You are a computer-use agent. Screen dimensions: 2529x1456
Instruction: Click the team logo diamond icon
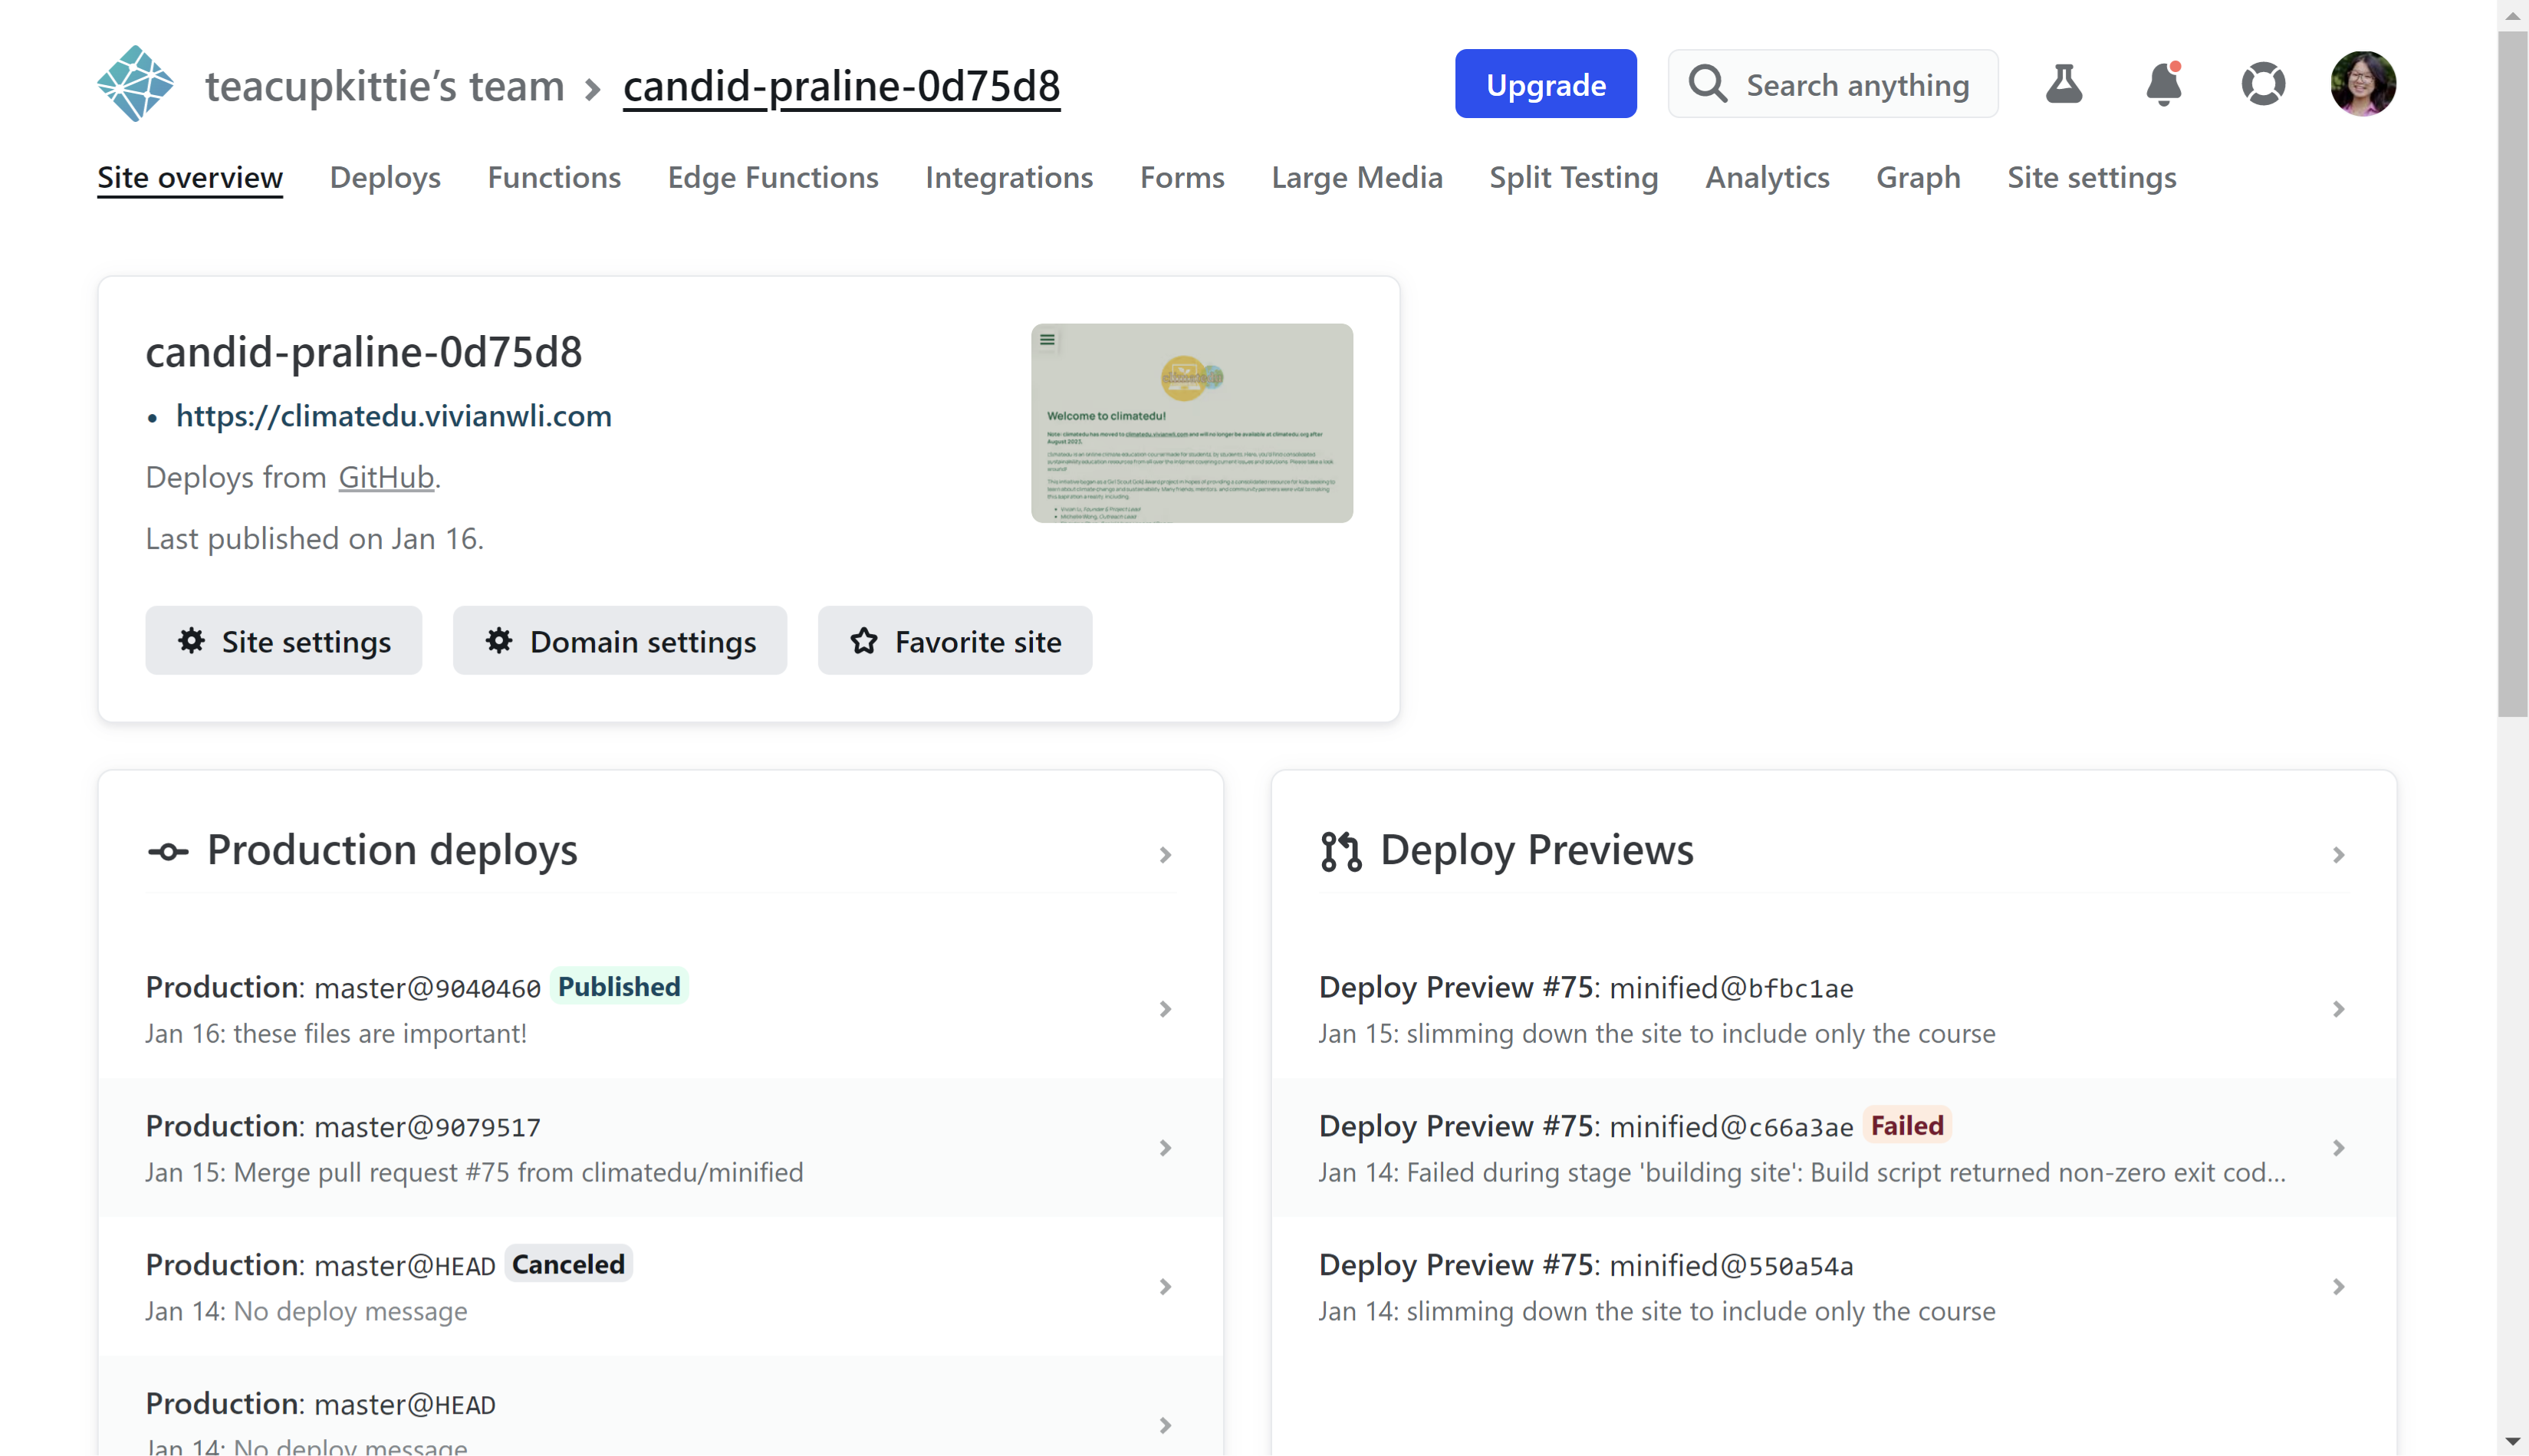coord(136,84)
